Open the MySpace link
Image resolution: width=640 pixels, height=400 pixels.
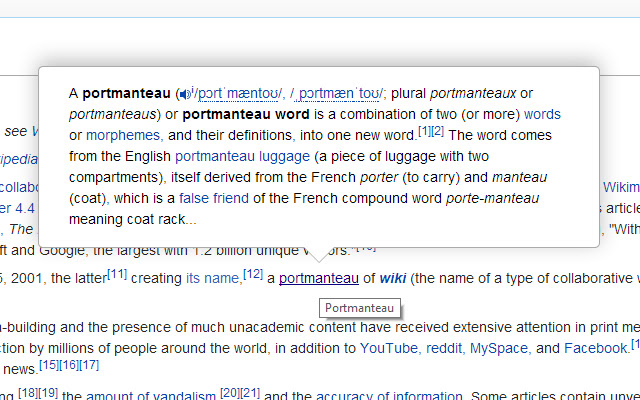[500, 348]
